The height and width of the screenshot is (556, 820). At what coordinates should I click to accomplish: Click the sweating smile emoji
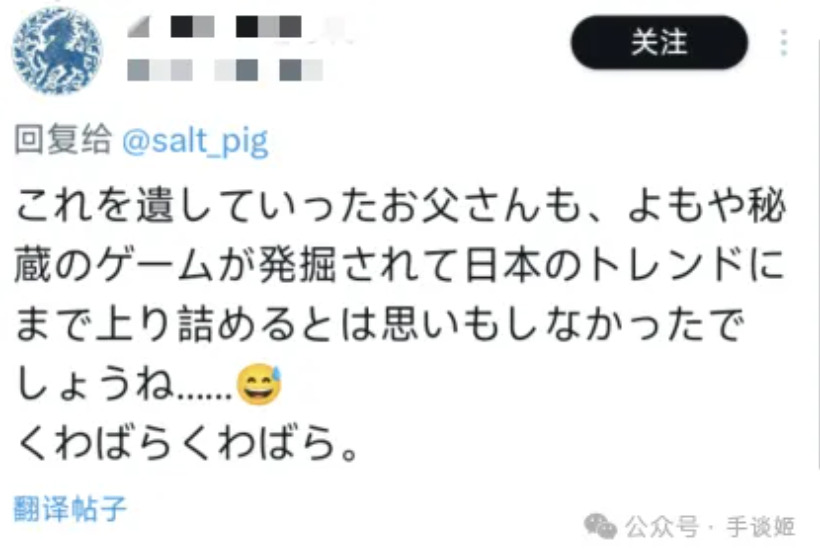point(259,385)
